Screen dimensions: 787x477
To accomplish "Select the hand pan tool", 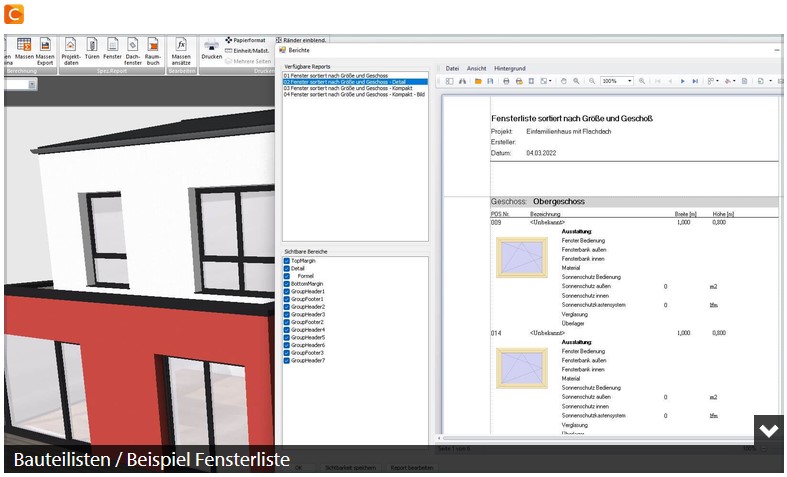I will click(564, 81).
